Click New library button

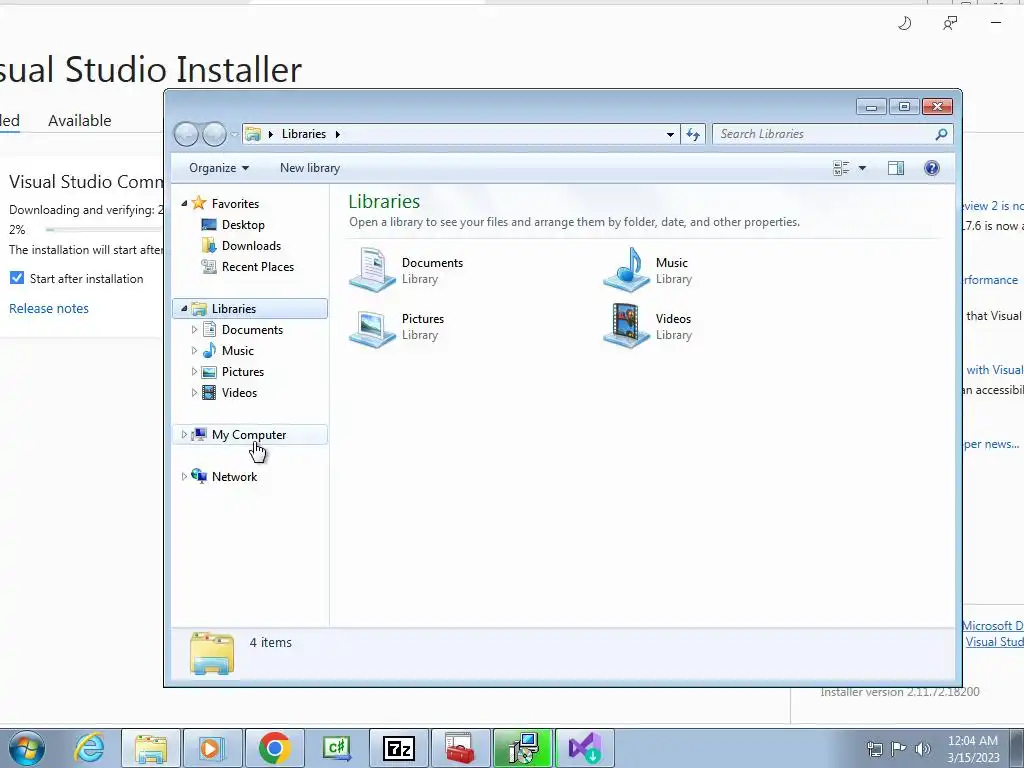click(310, 168)
